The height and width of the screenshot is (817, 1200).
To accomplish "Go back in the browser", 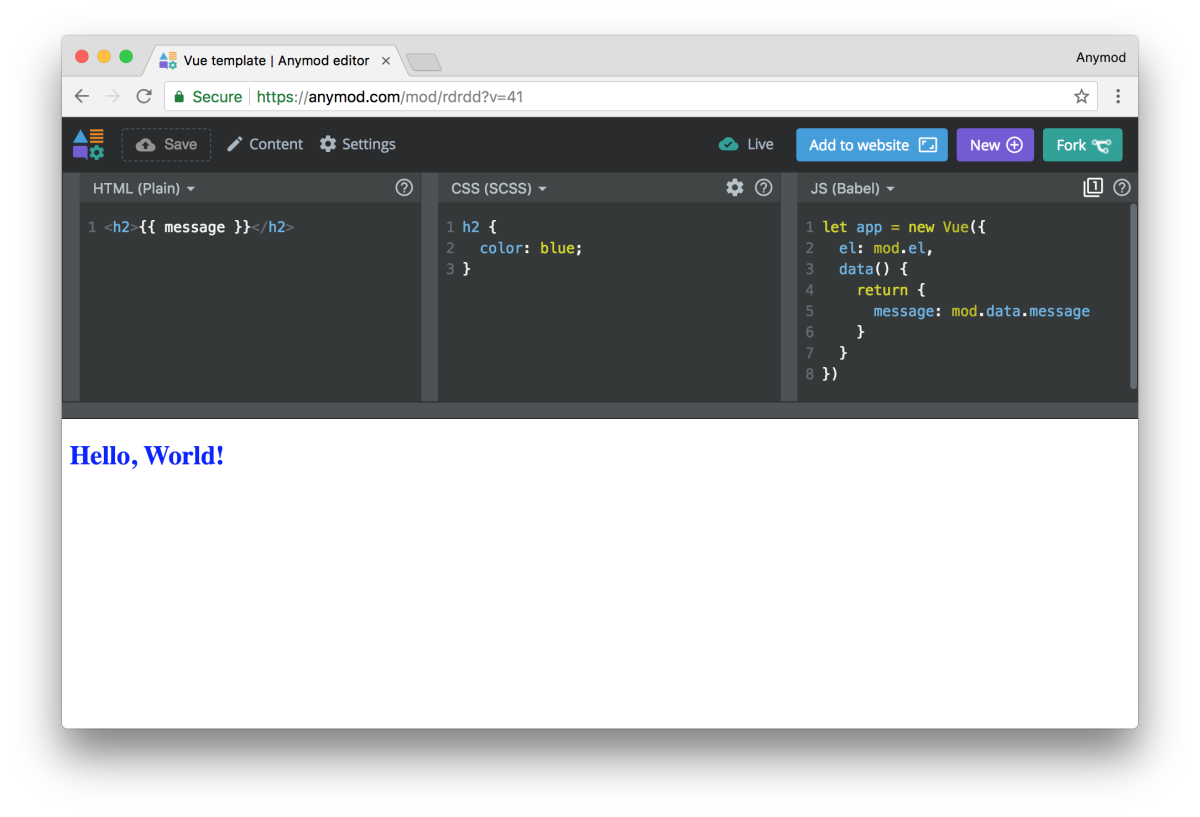I will coord(82,96).
